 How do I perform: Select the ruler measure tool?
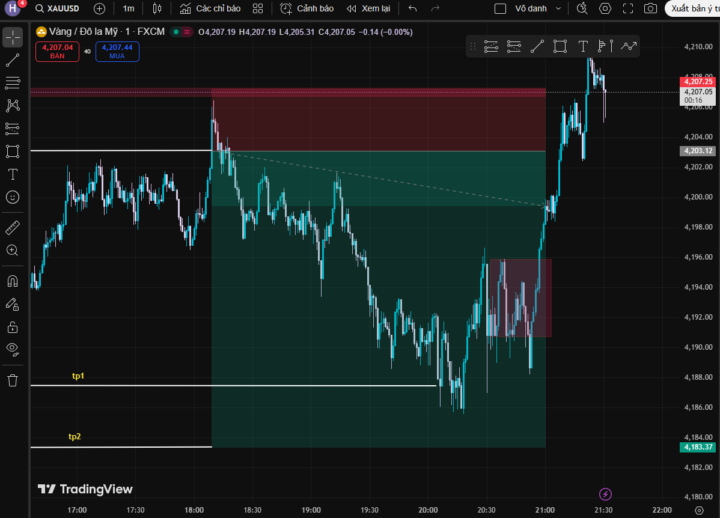point(13,228)
